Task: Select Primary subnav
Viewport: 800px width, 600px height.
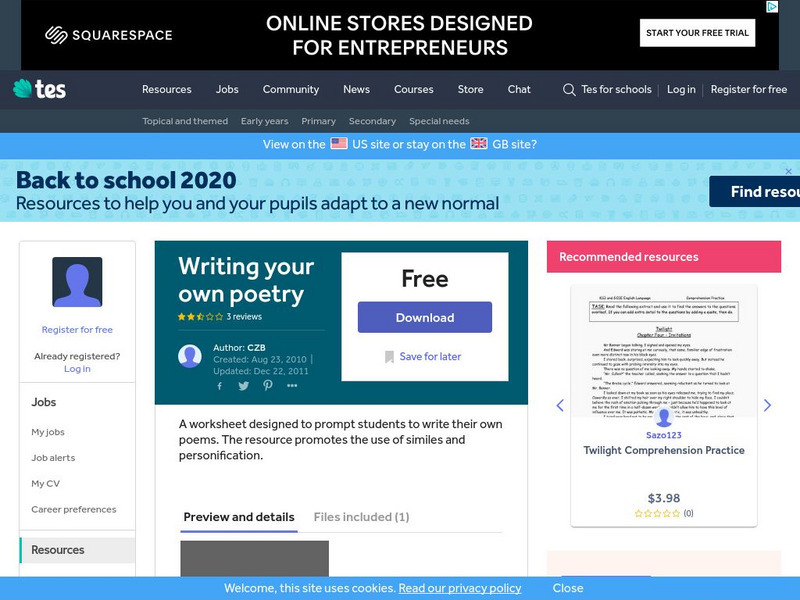Action: 318,121
